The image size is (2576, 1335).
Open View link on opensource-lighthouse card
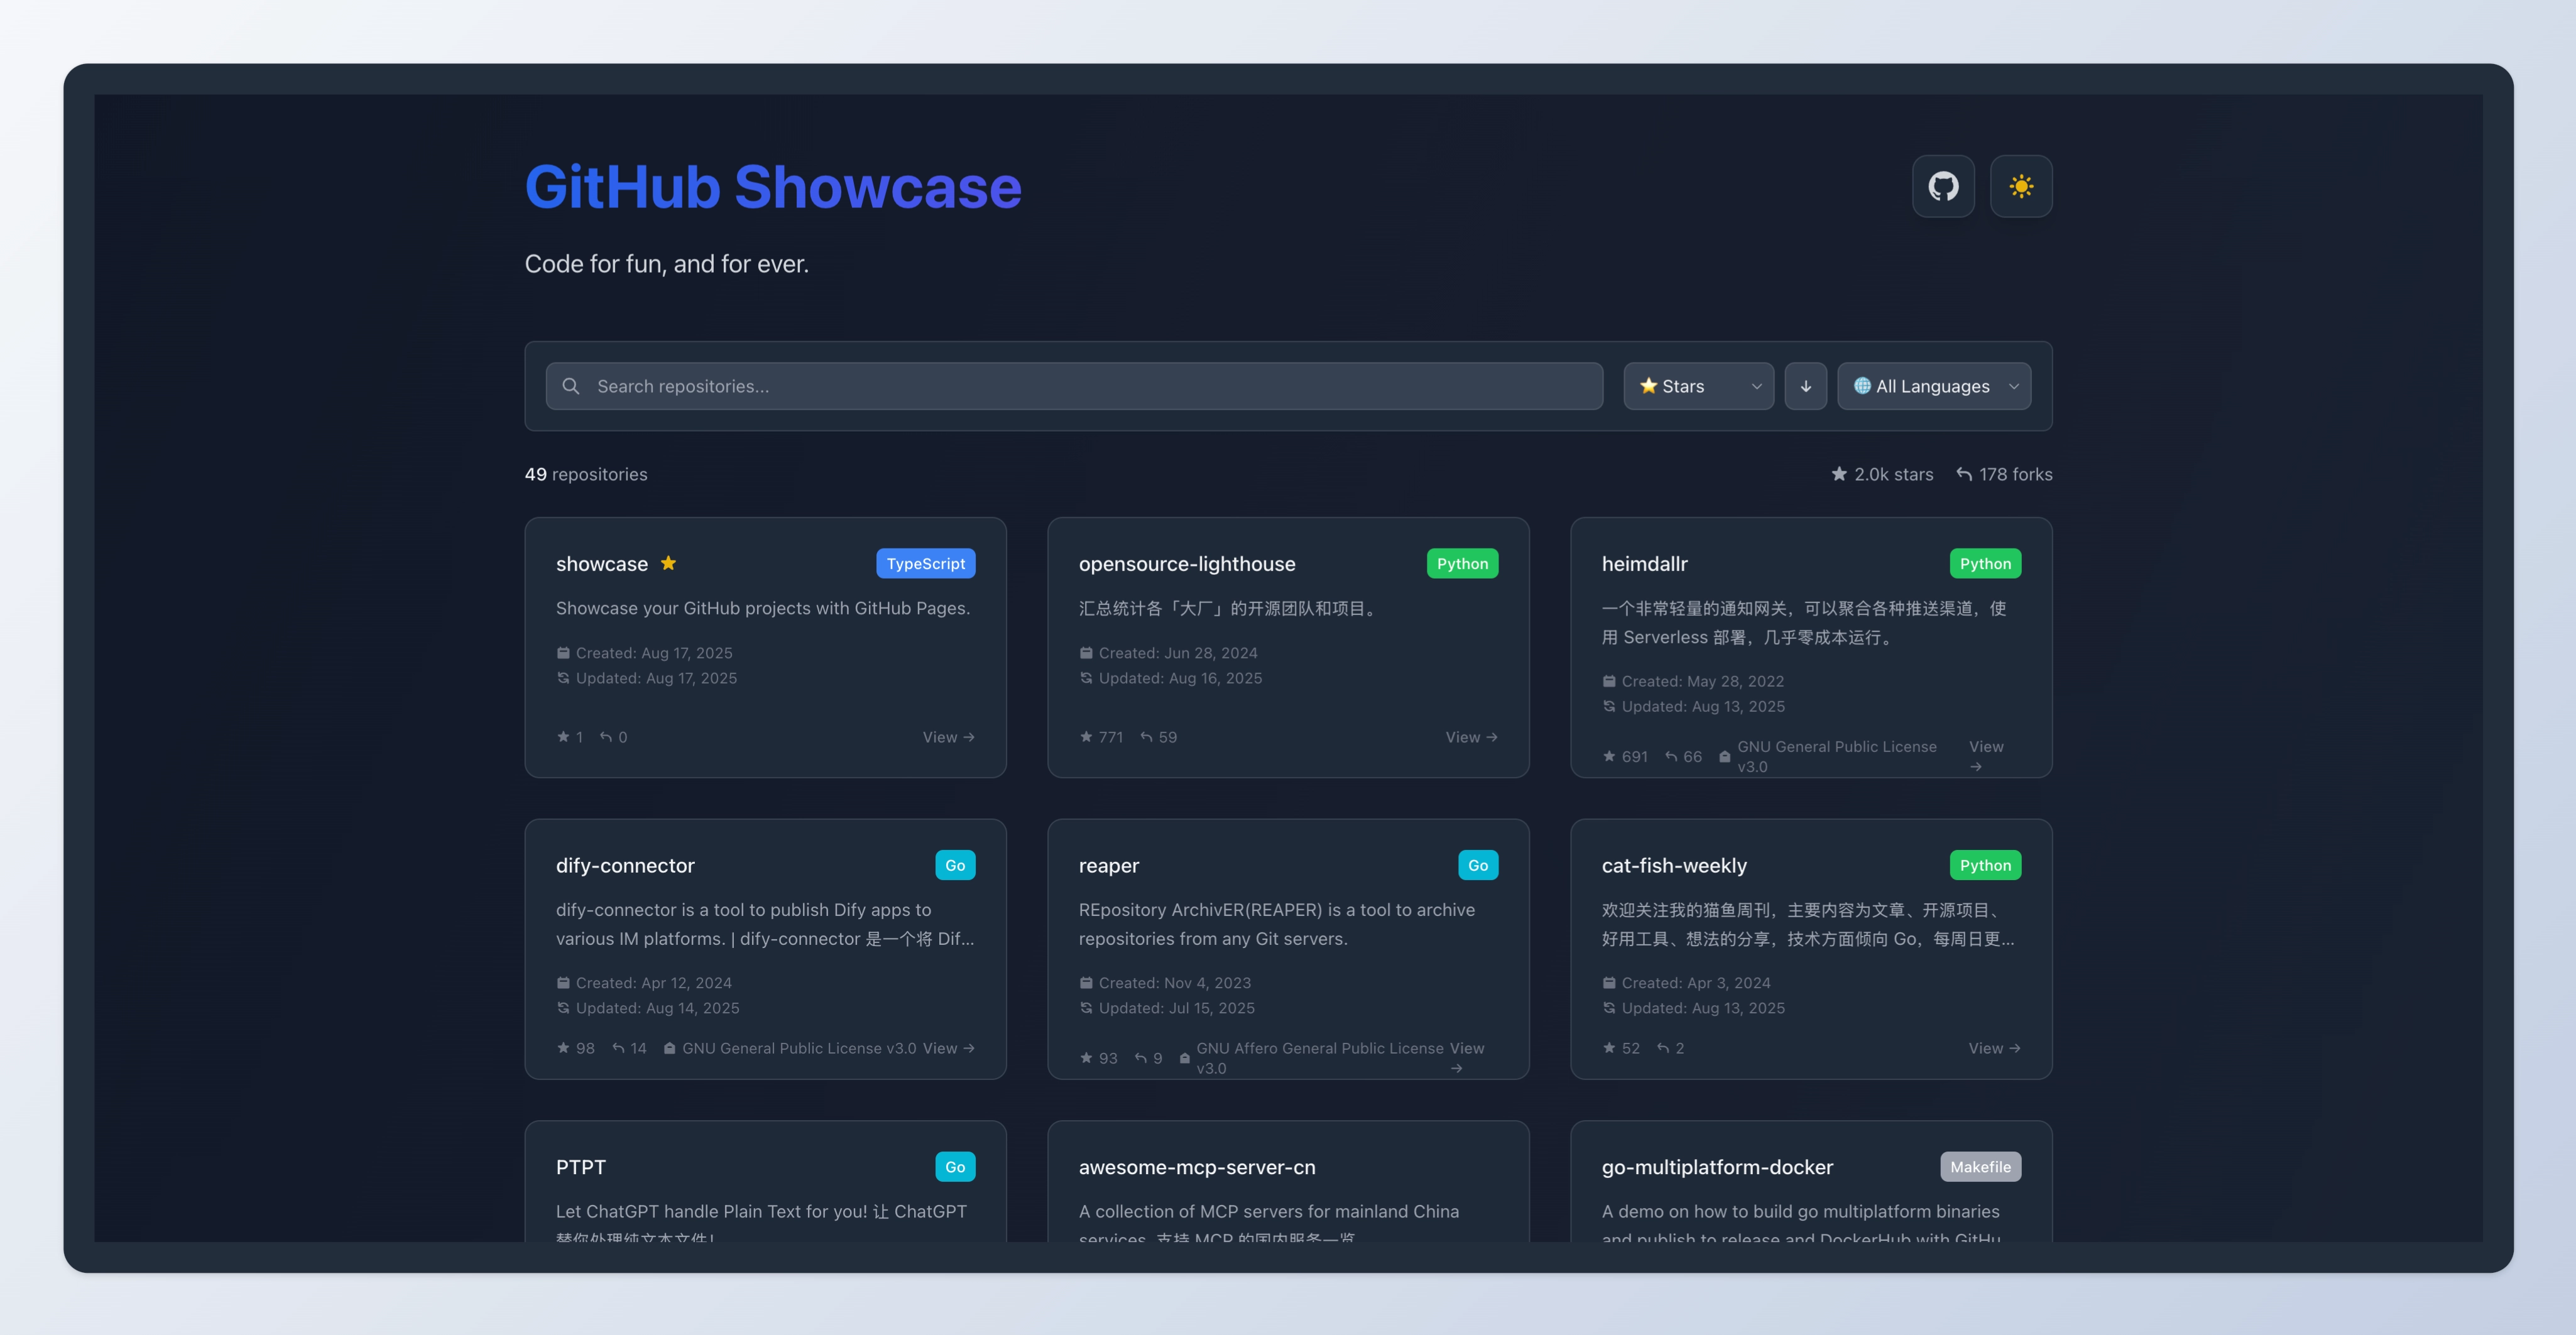[1471, 737]
